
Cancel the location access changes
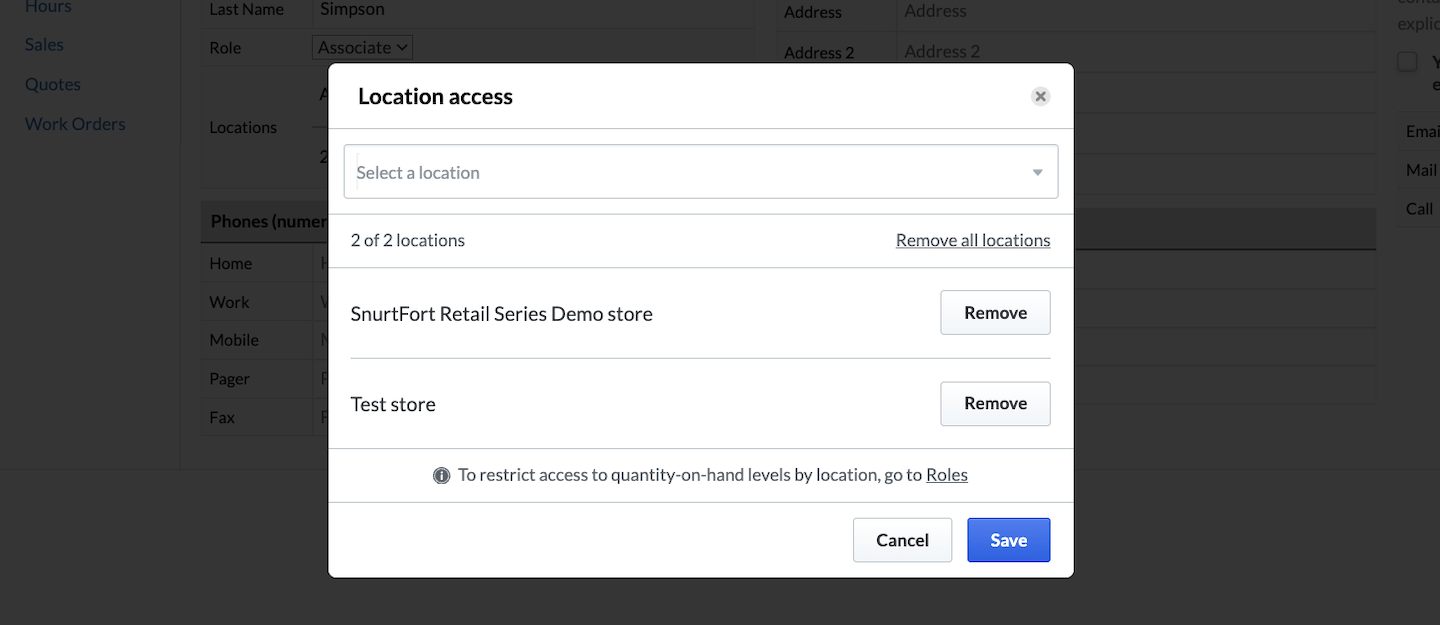[x=902, y=540]
